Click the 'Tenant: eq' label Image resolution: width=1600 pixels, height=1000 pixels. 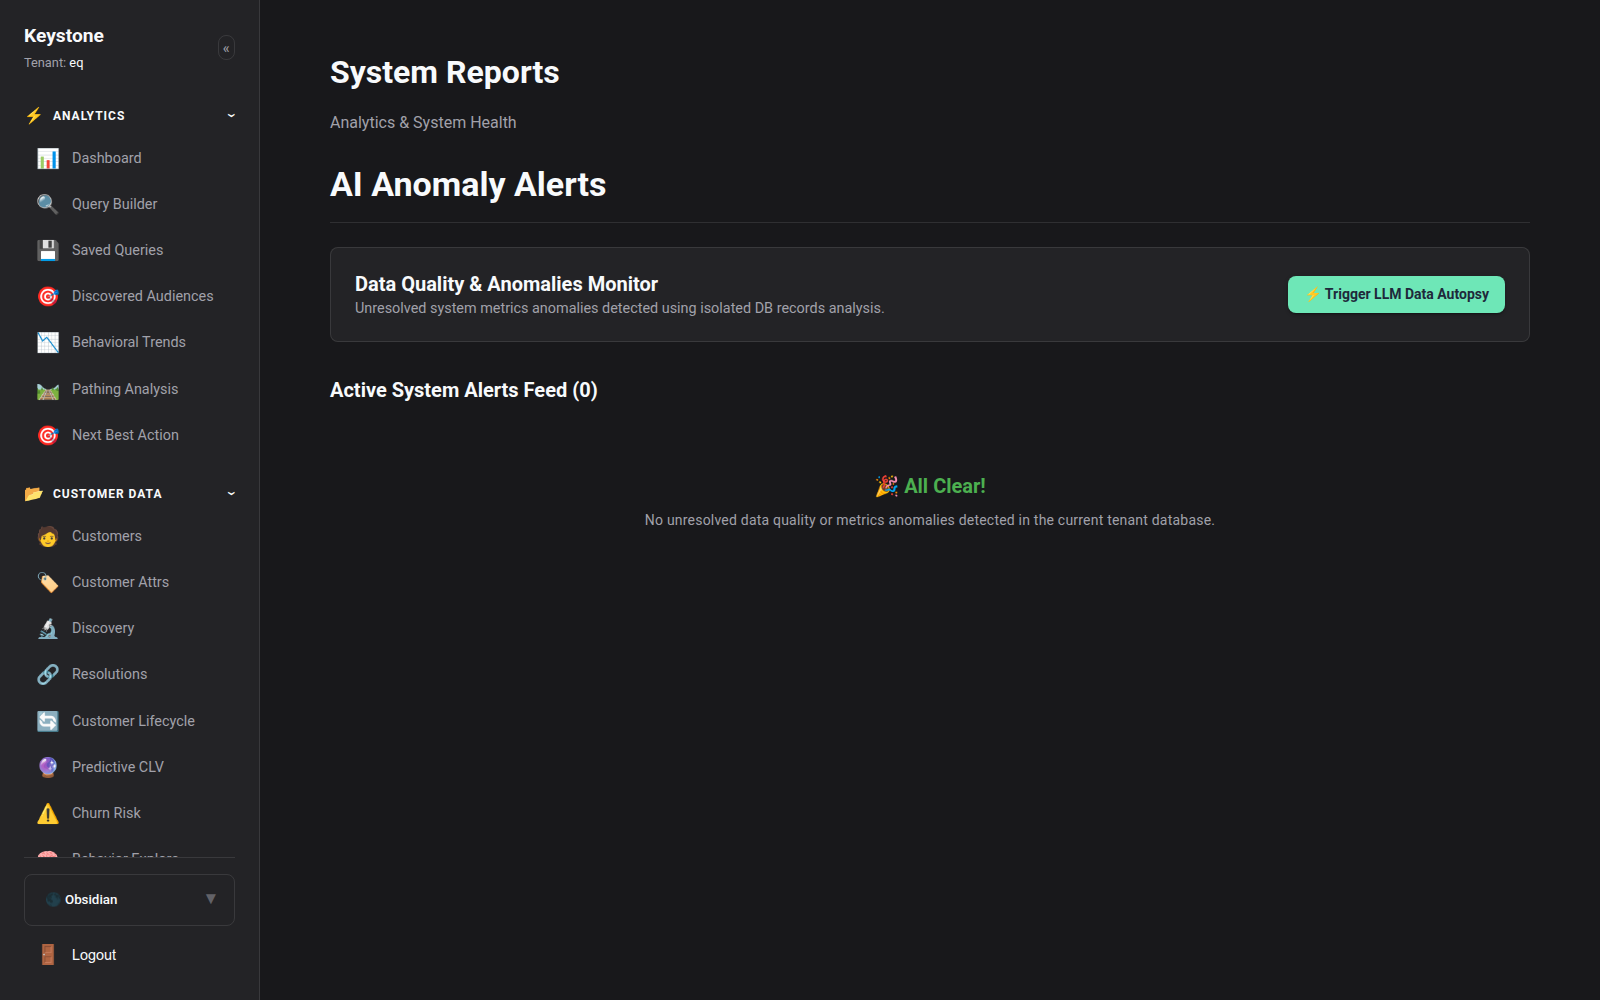(54, 63)
